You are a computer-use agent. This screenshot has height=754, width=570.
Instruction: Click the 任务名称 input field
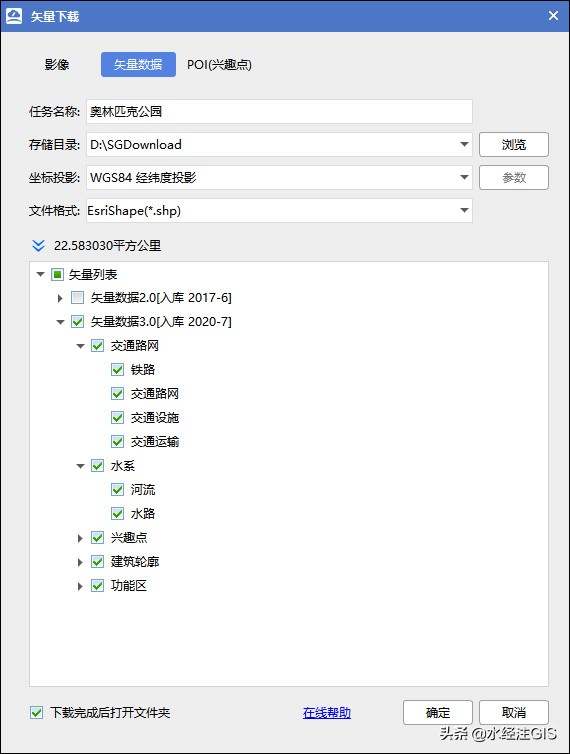tap(279, 112)
